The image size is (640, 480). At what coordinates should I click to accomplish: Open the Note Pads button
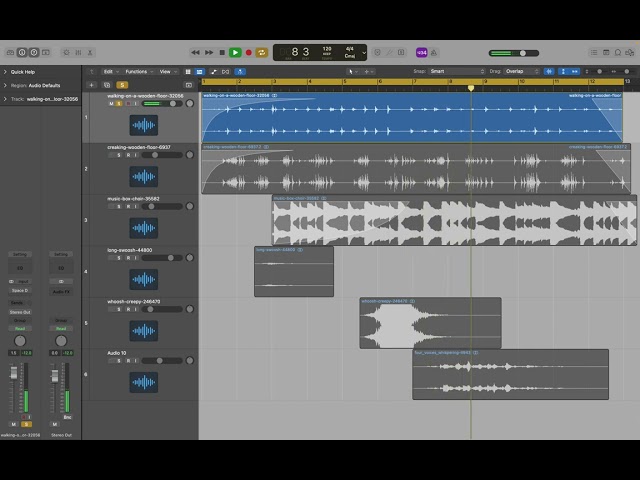(x=606, y=52)
